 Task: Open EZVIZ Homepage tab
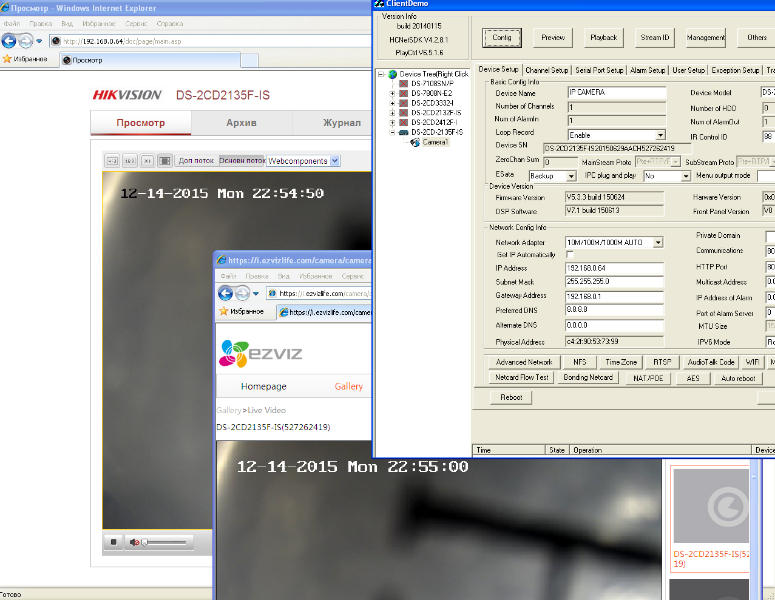click(263, 386)
